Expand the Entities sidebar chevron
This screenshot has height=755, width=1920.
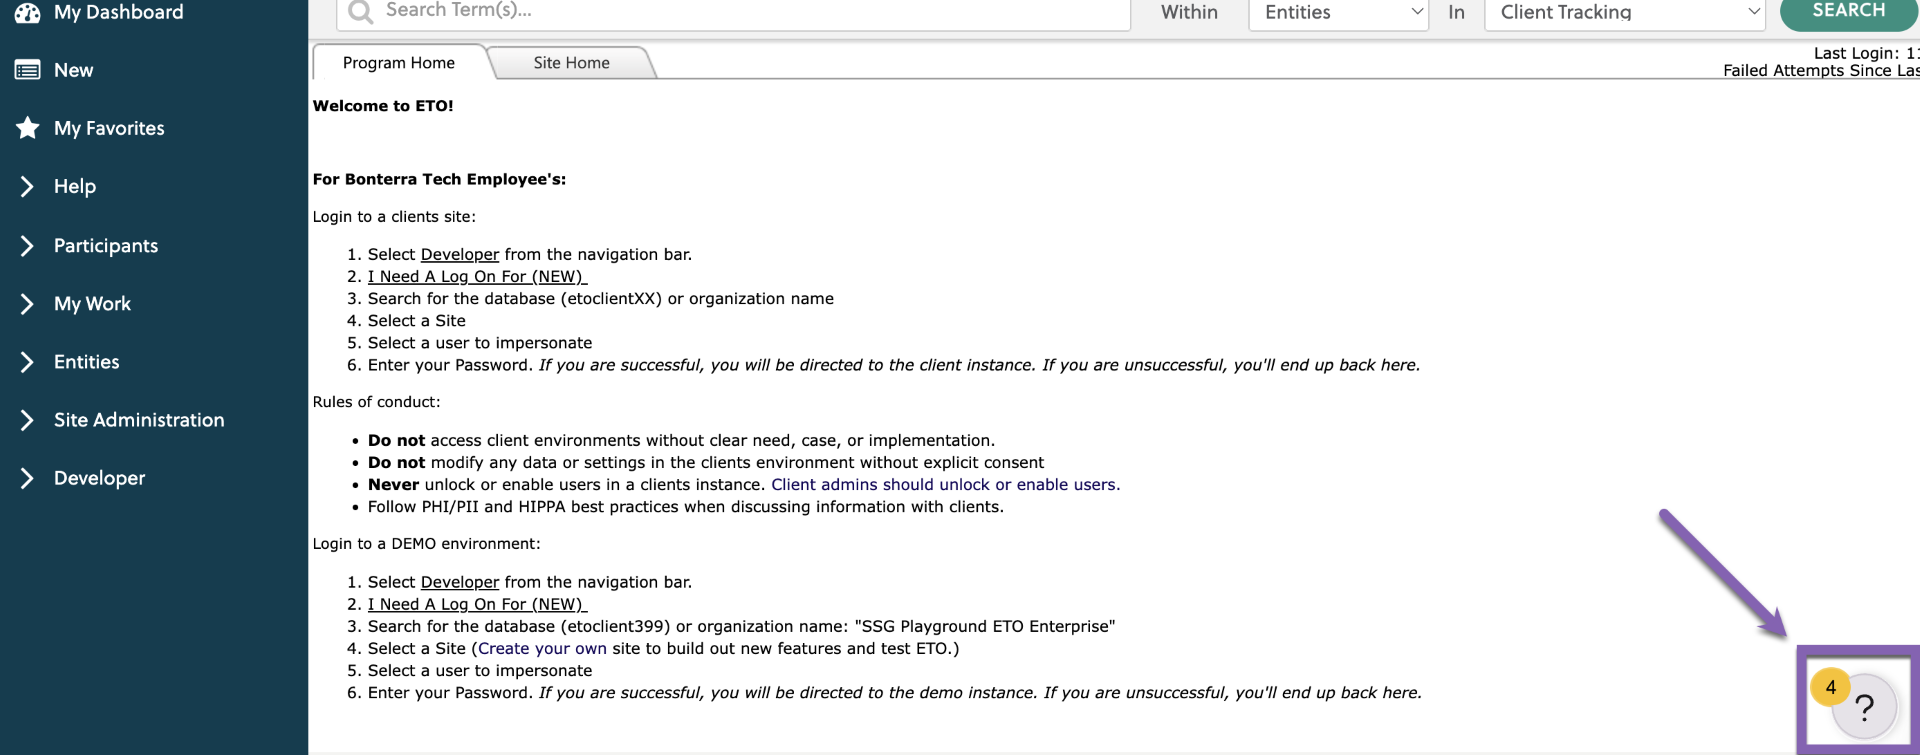pos(27,361)
